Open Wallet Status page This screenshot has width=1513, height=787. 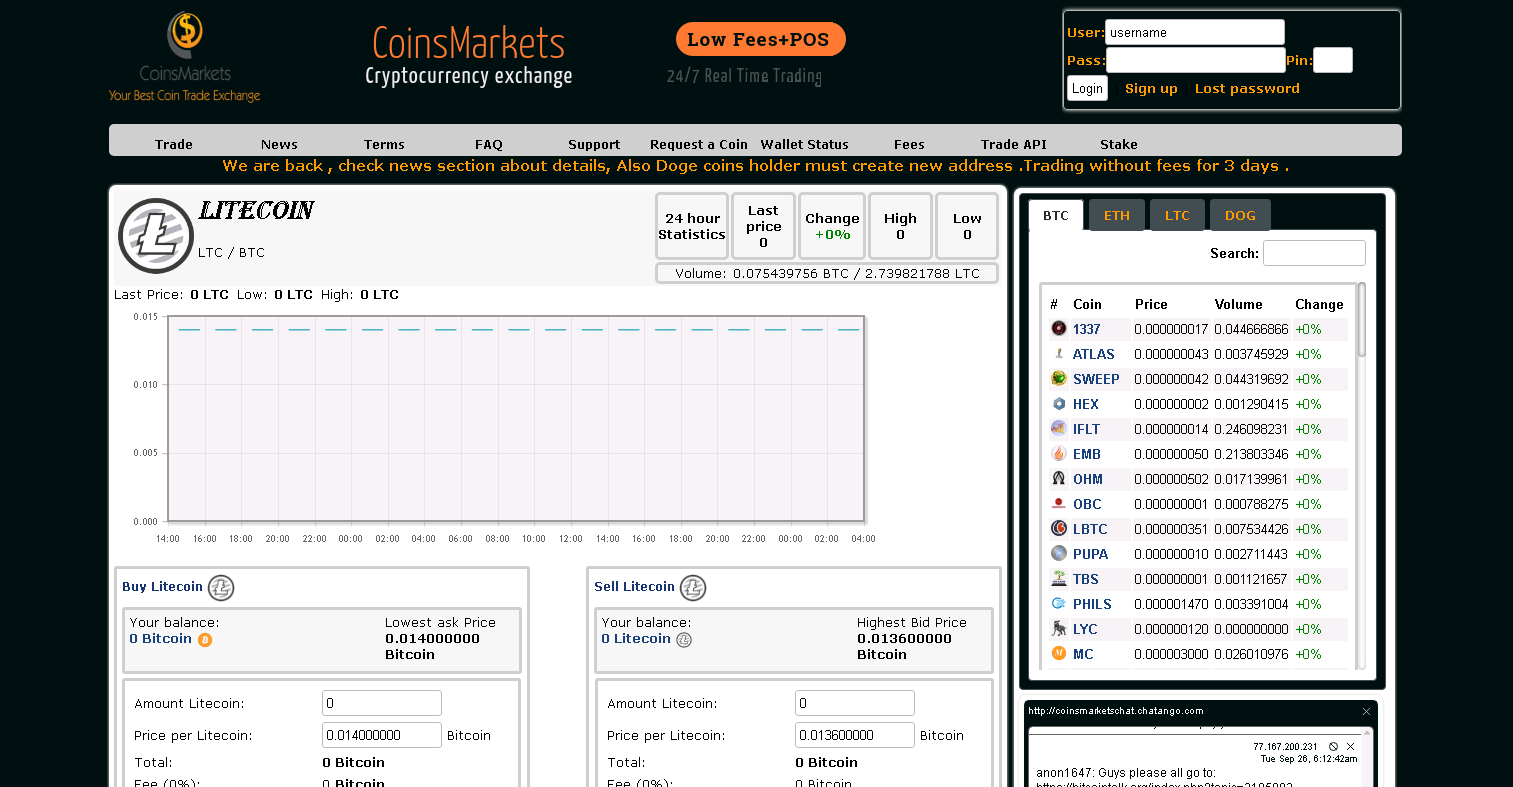tap(804, 144)
